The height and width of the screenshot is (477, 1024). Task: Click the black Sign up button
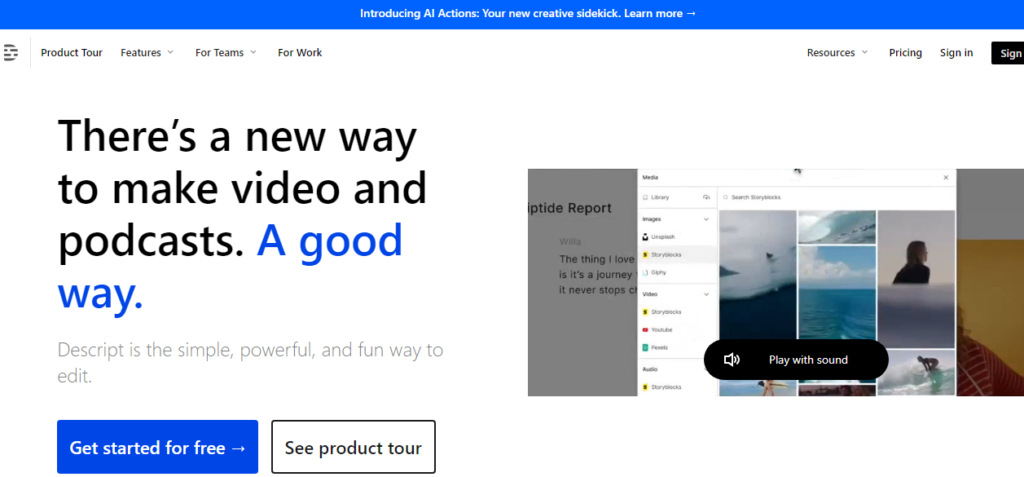[x=1008, y=53]
